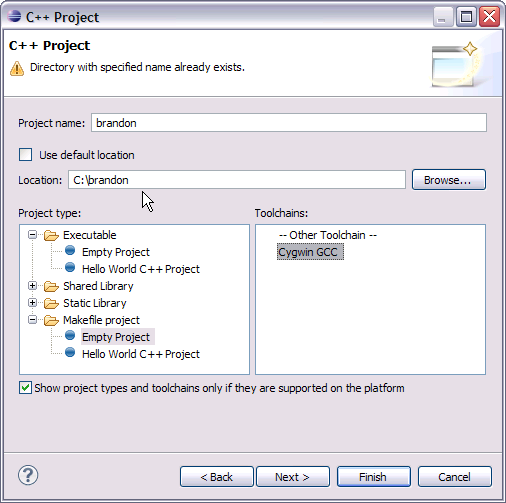506x503 pixels.
Task: Click the Eclipse icon in title bar
Action: 14,16
